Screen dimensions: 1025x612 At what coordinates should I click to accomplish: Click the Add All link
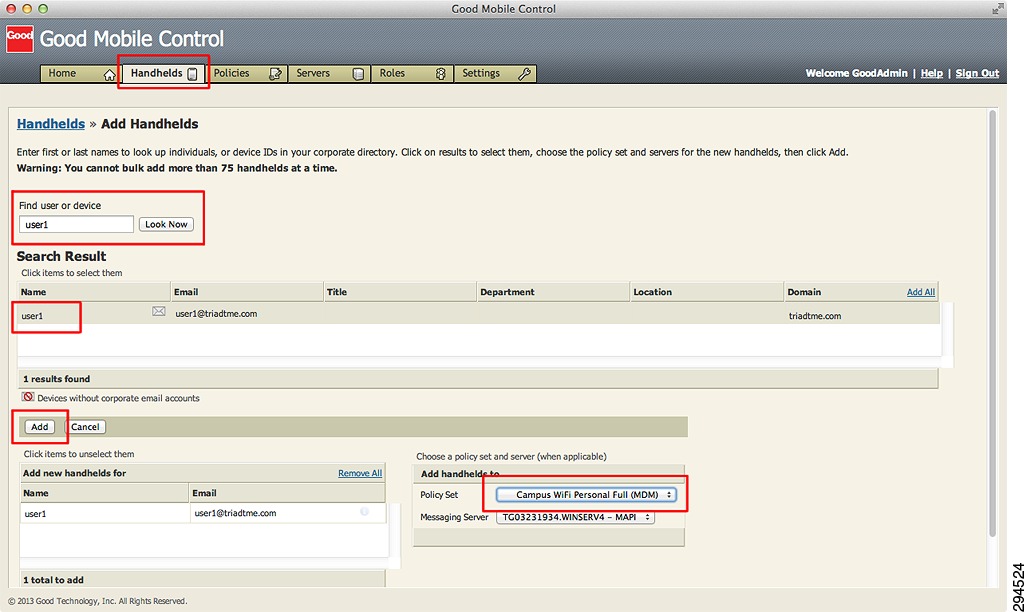(920, 292)
